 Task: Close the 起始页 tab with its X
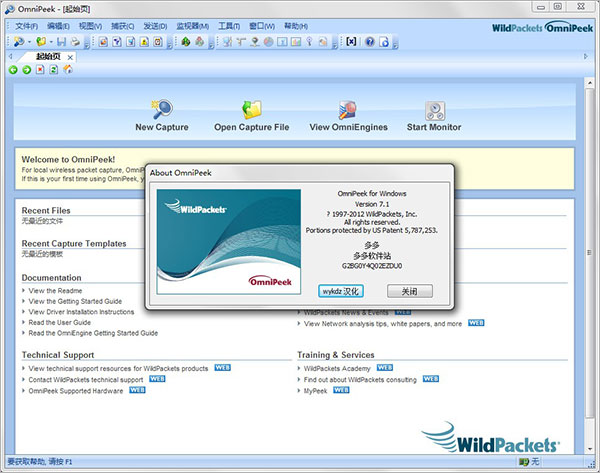(70, 57)
